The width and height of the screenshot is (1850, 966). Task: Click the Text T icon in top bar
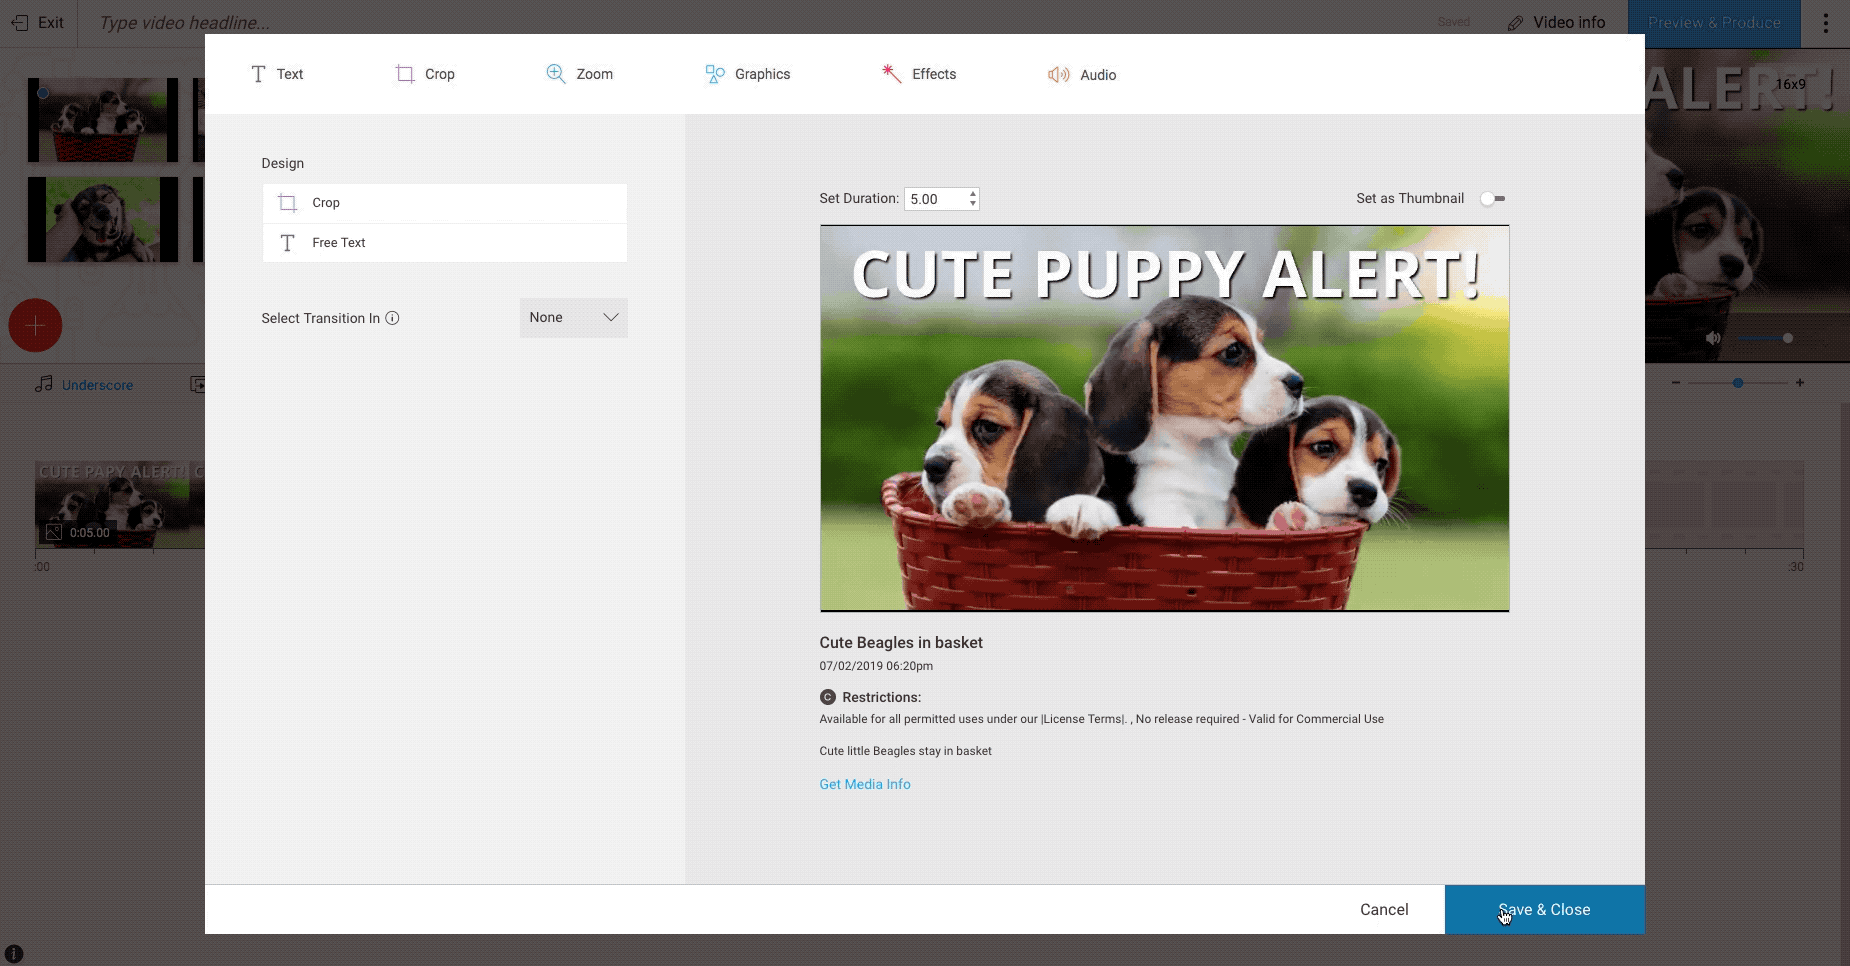pyautogui.click(x=258, y=74)
